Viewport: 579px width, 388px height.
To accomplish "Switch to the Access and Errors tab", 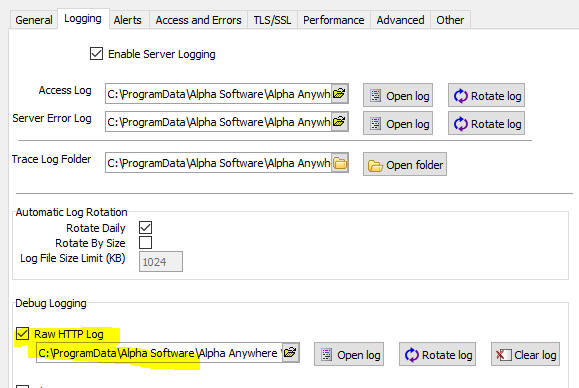I will (198, 20).
